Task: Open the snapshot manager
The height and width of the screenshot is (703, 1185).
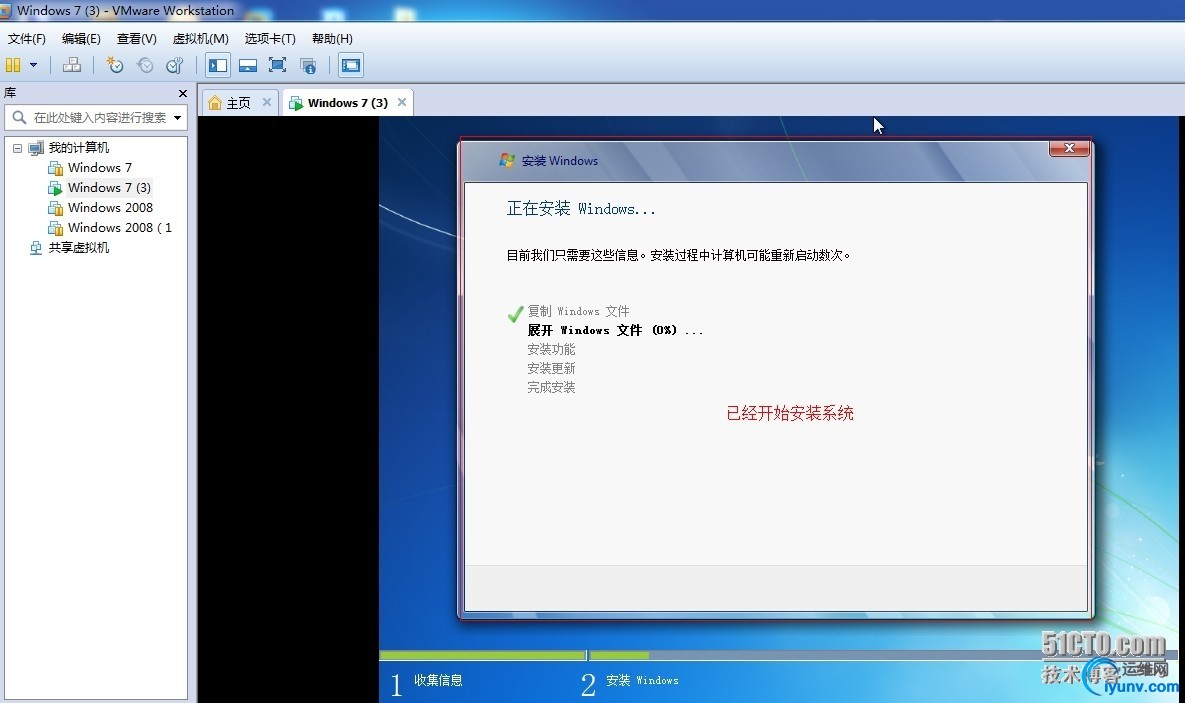Action: pos(175,65)
